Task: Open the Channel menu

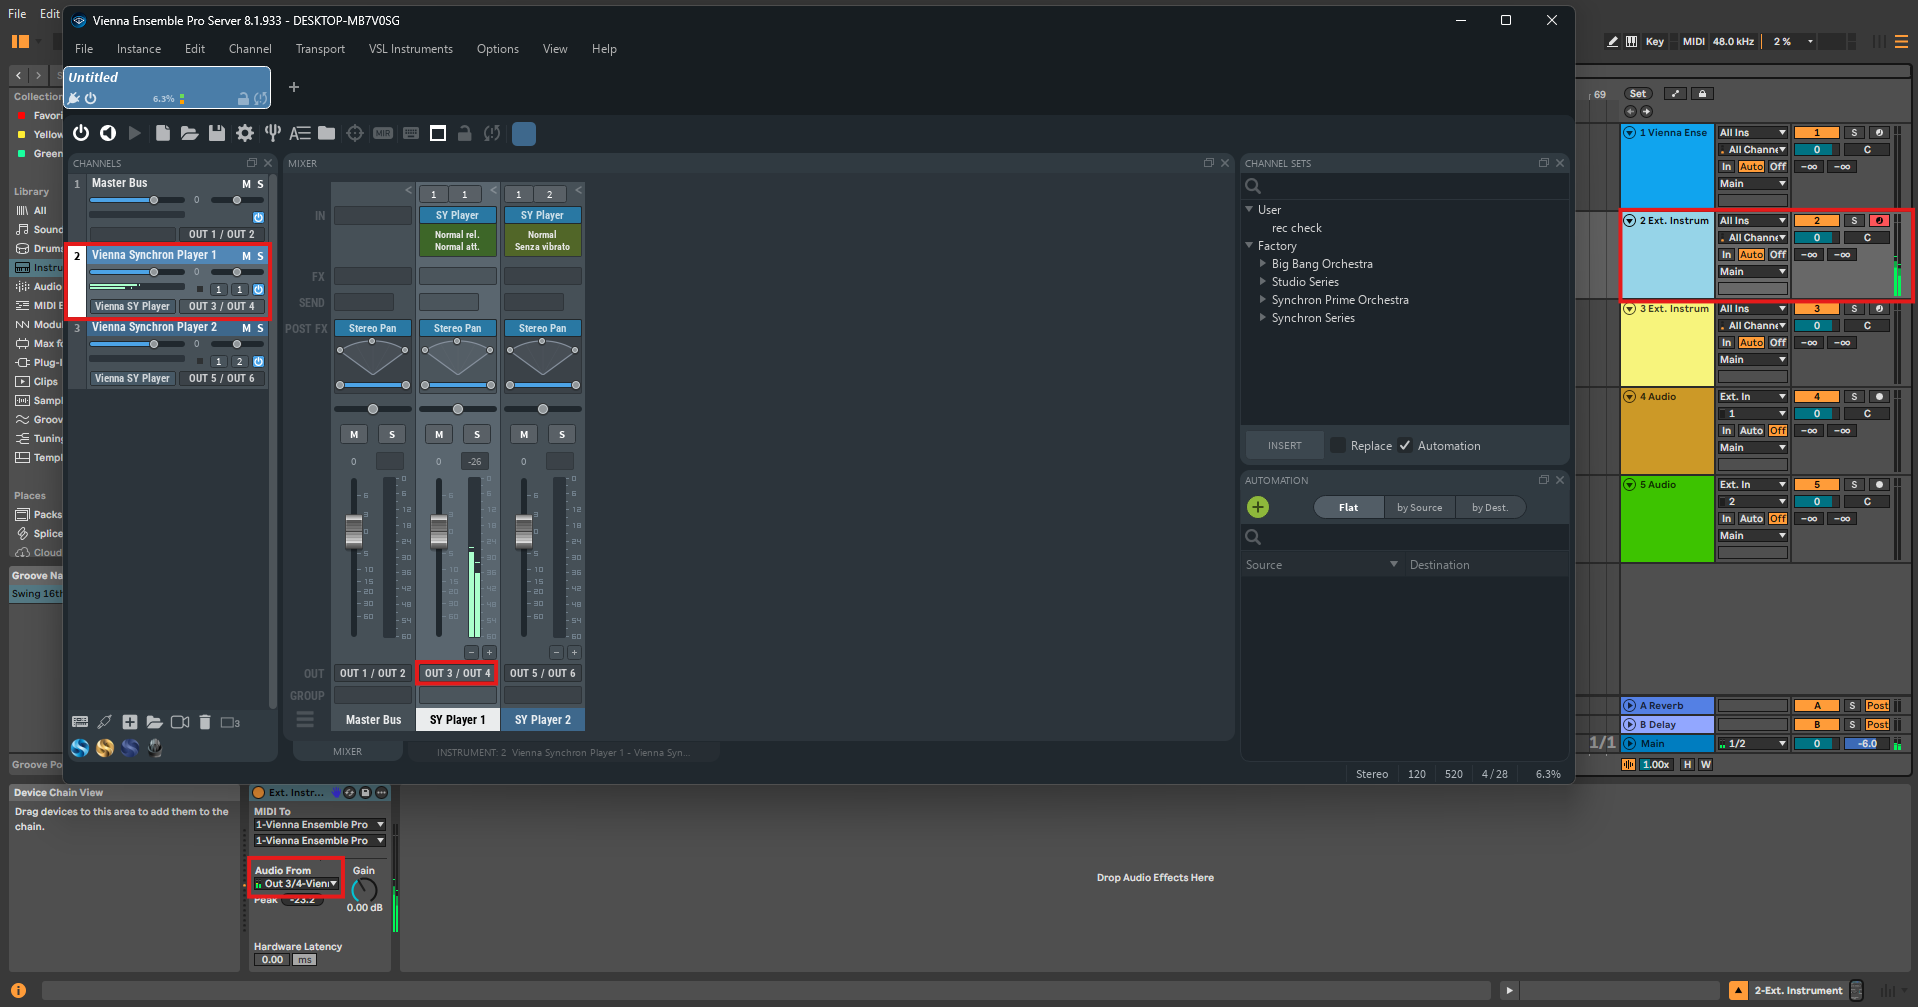Action: pos(250,49)
